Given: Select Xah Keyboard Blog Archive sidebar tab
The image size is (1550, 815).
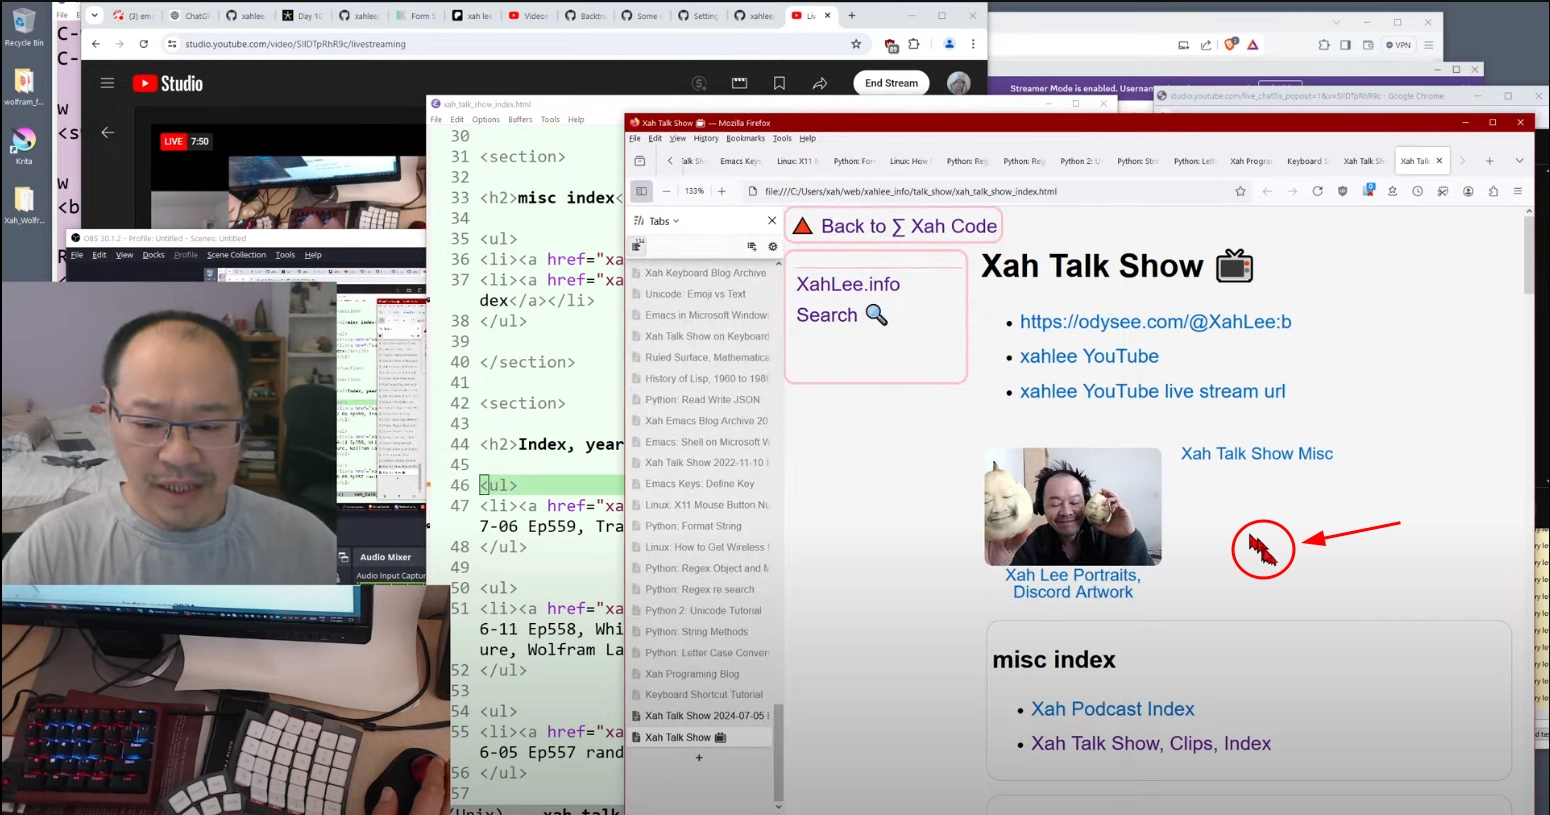Looking at the screenshot, I should pos(700,273).
